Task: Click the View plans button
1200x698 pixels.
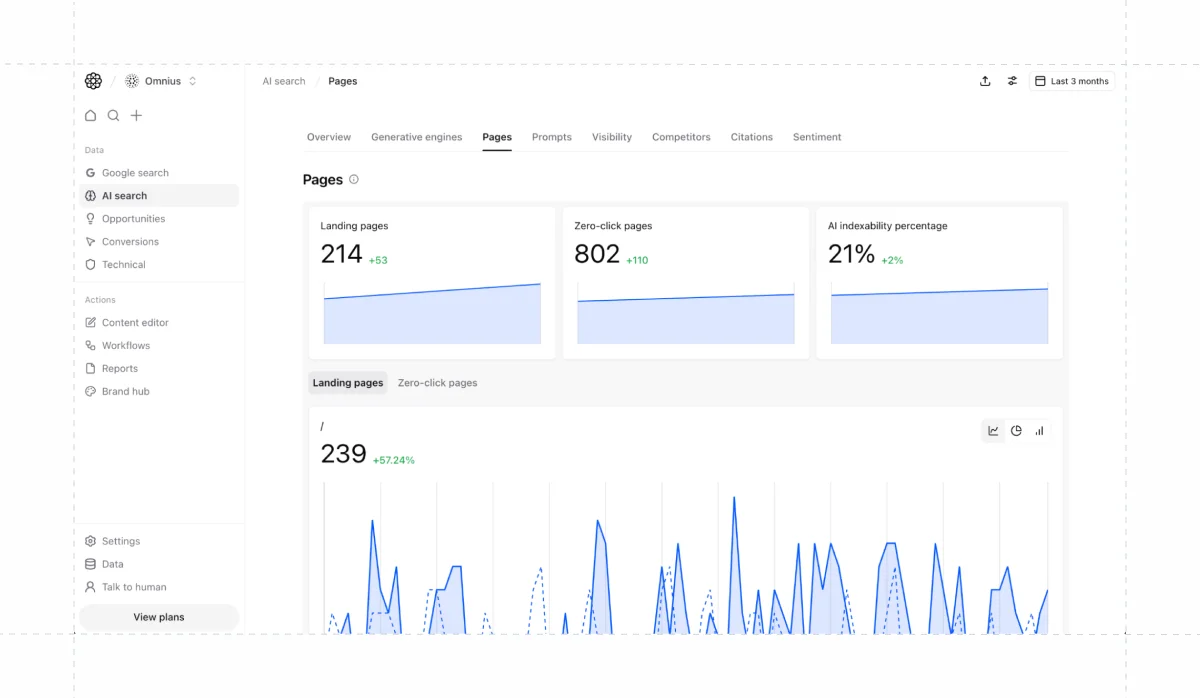Action: coord(158,617)
